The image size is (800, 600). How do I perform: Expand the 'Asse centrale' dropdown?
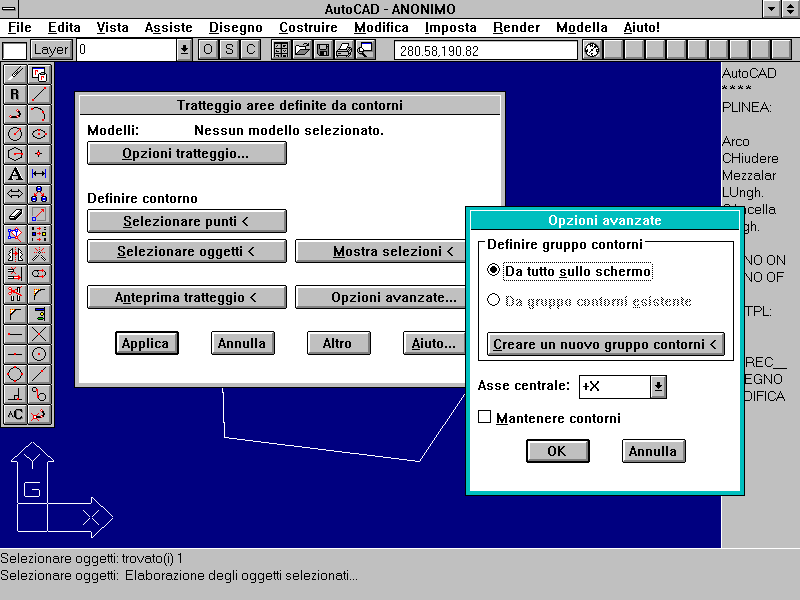658,387
